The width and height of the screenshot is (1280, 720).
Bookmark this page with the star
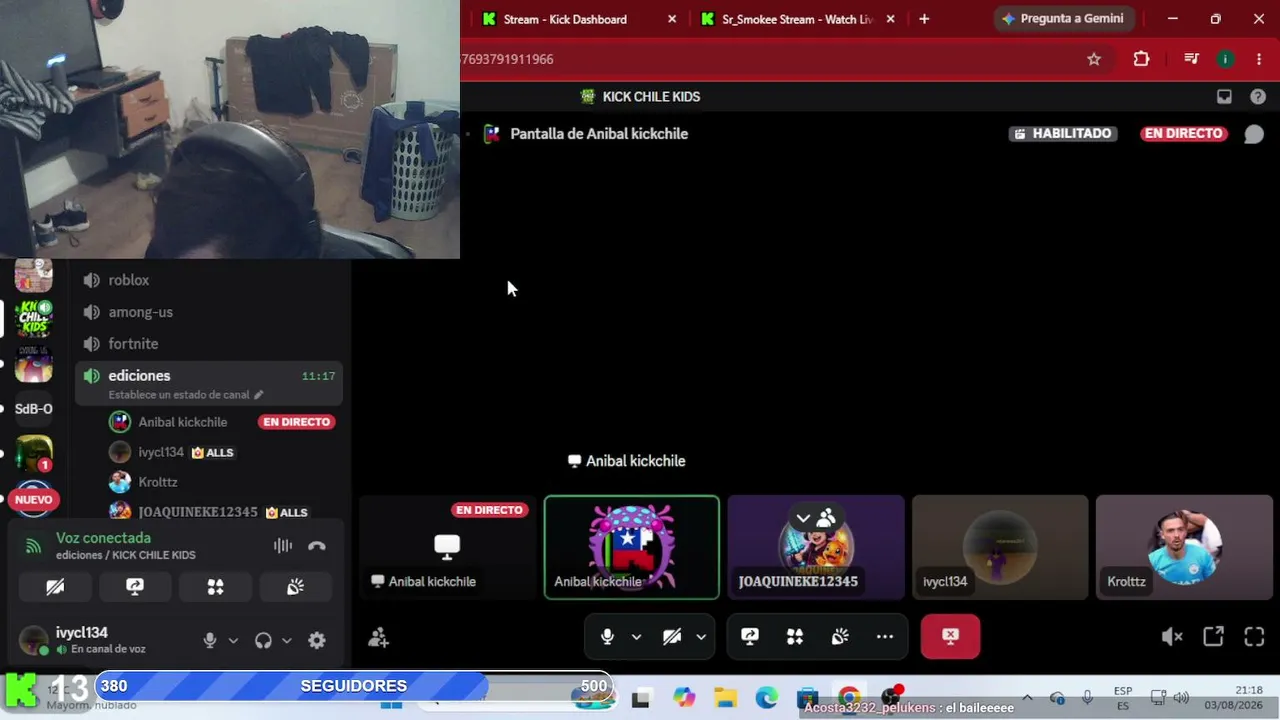[1094, 59]
